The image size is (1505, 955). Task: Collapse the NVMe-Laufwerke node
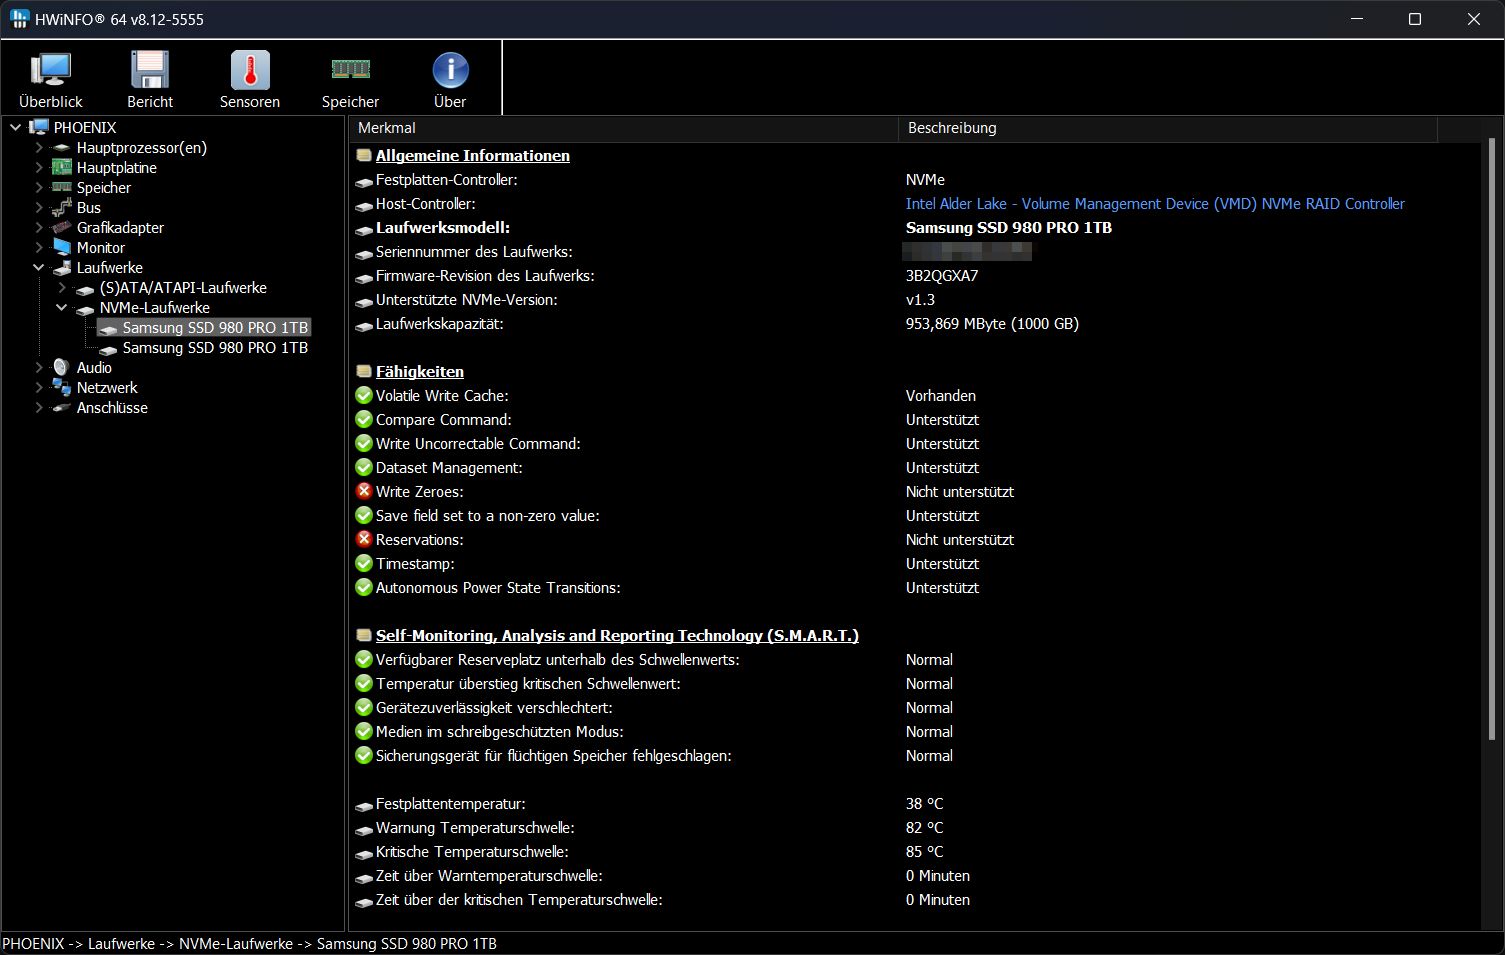(62, 307)
